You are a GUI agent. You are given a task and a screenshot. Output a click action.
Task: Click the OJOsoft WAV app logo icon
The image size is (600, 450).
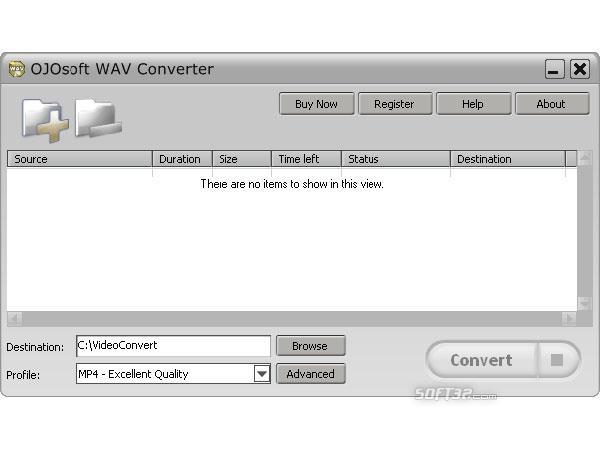pos(16,69)
